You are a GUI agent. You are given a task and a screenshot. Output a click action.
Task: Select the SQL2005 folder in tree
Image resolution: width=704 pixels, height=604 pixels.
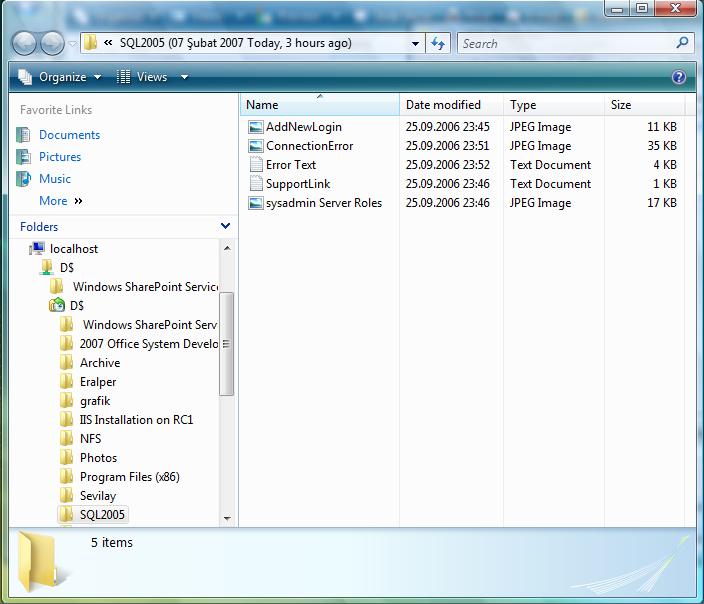pos(102,515)
